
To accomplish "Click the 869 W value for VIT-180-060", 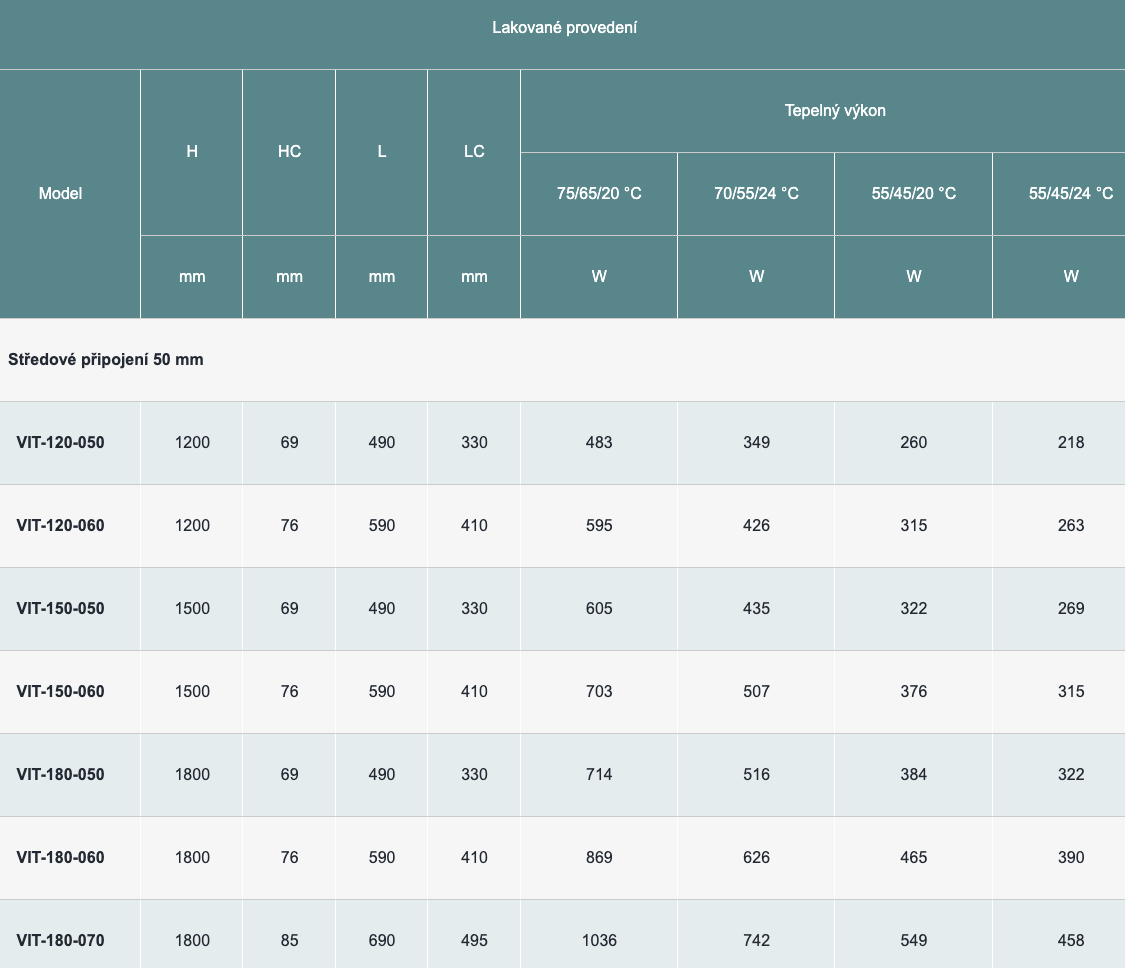I will [x=599, y=858].
